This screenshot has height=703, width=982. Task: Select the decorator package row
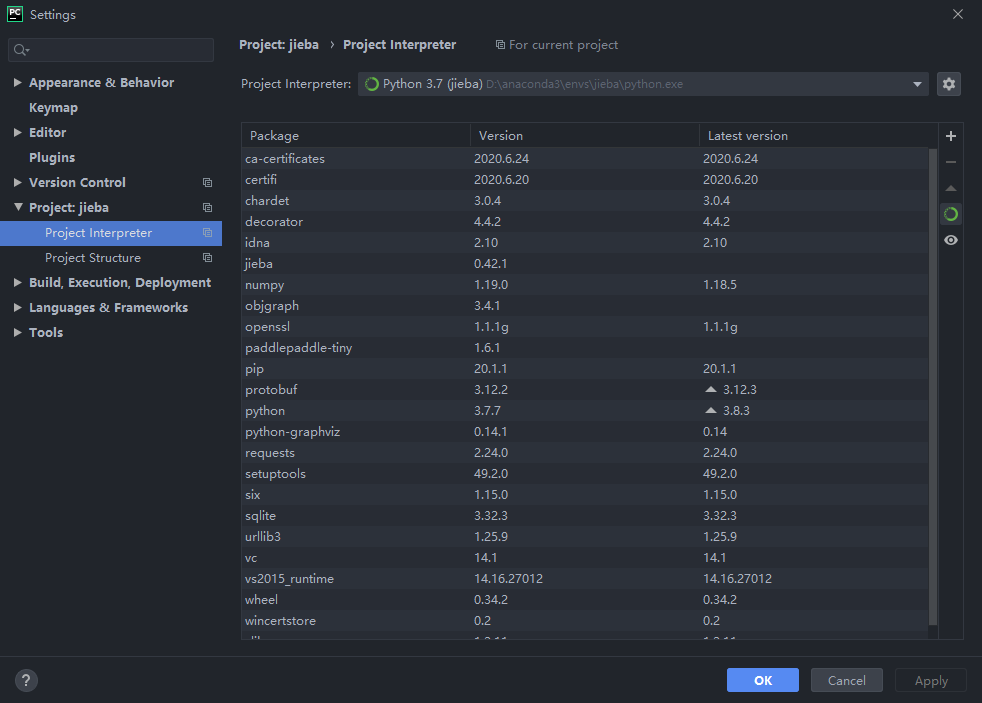coord(585,222)
